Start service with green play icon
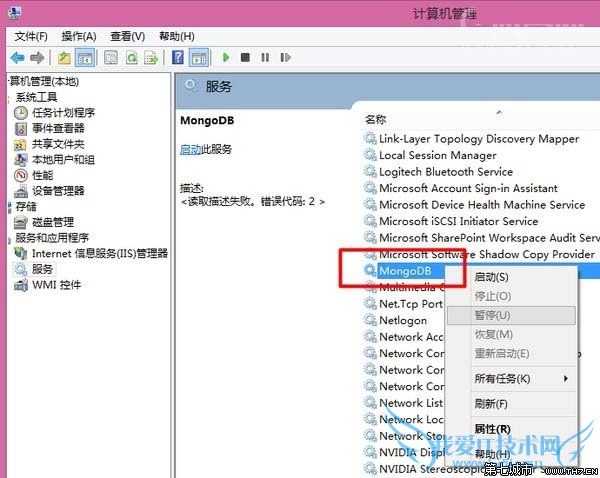600x478 pixels. click(226, 57)
